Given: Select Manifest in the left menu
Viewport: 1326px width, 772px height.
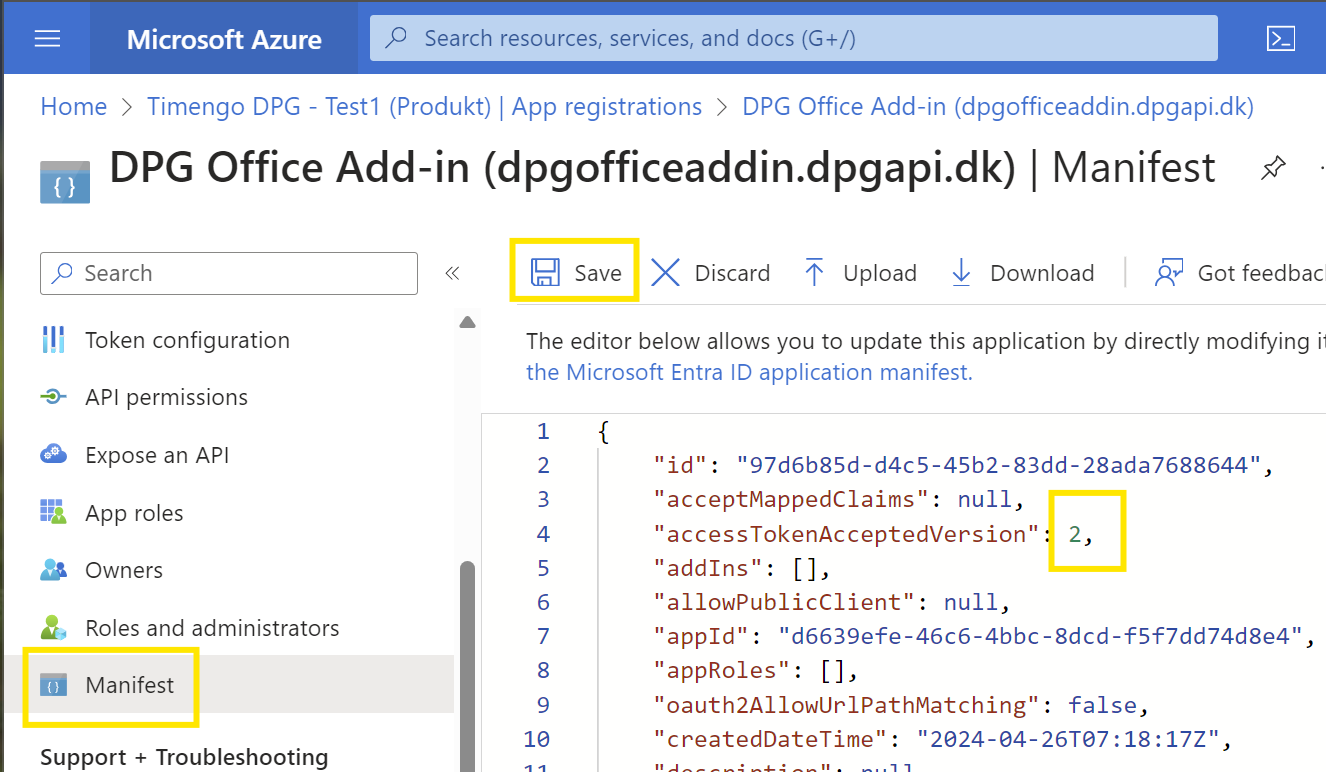Looking at the screenshot, I should tap(129, 685).
